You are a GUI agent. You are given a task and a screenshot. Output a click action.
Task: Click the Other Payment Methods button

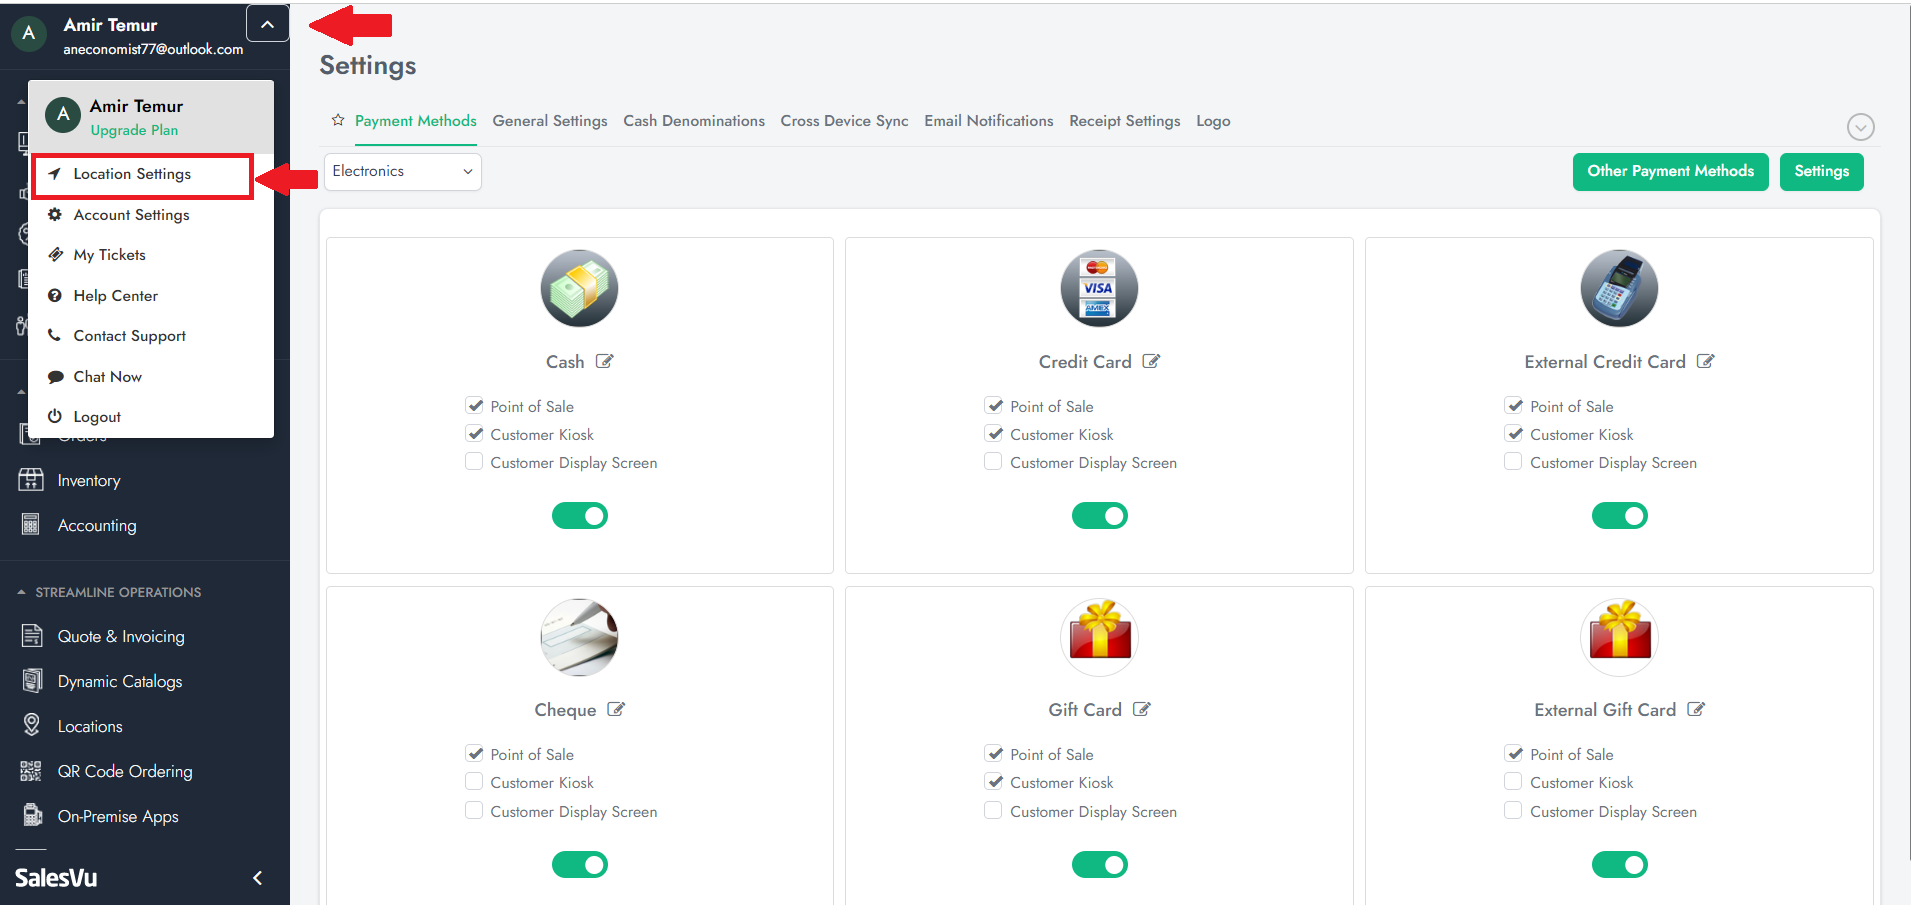click(1670, 171)
